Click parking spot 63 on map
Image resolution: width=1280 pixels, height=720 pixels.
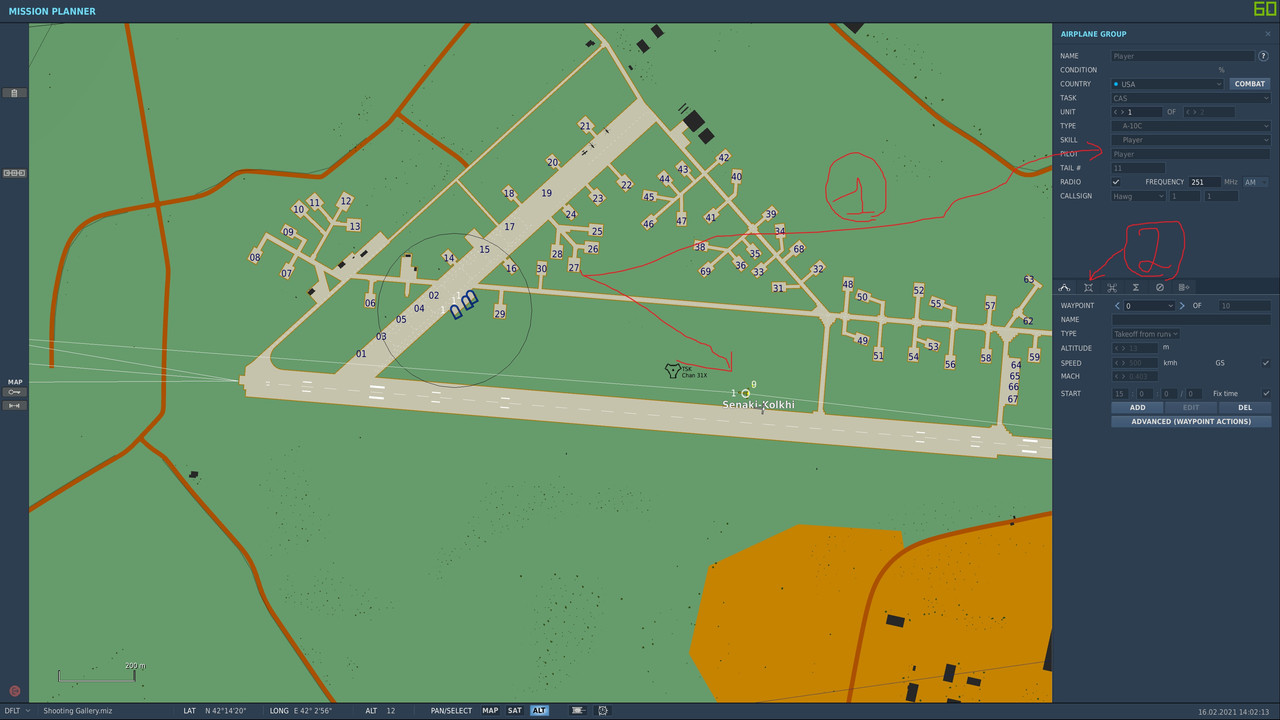tap(1029, 280)
